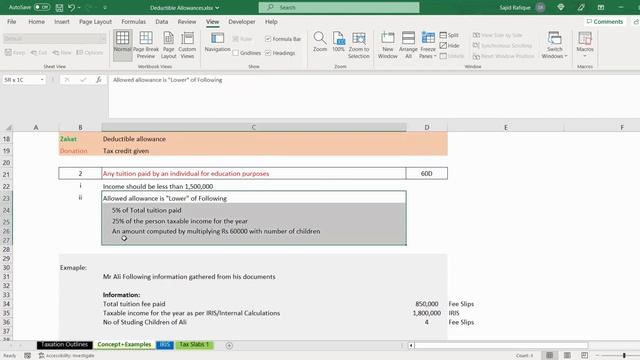Click Page Break Preview icon in status bar
640x360 pixels.
(584, 356)
